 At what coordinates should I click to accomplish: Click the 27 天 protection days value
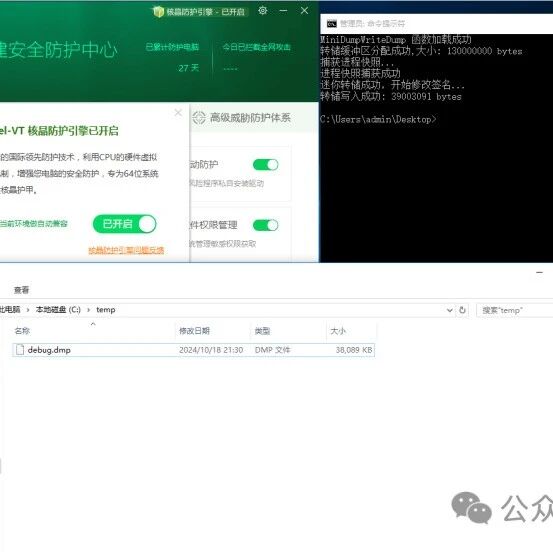188,68
